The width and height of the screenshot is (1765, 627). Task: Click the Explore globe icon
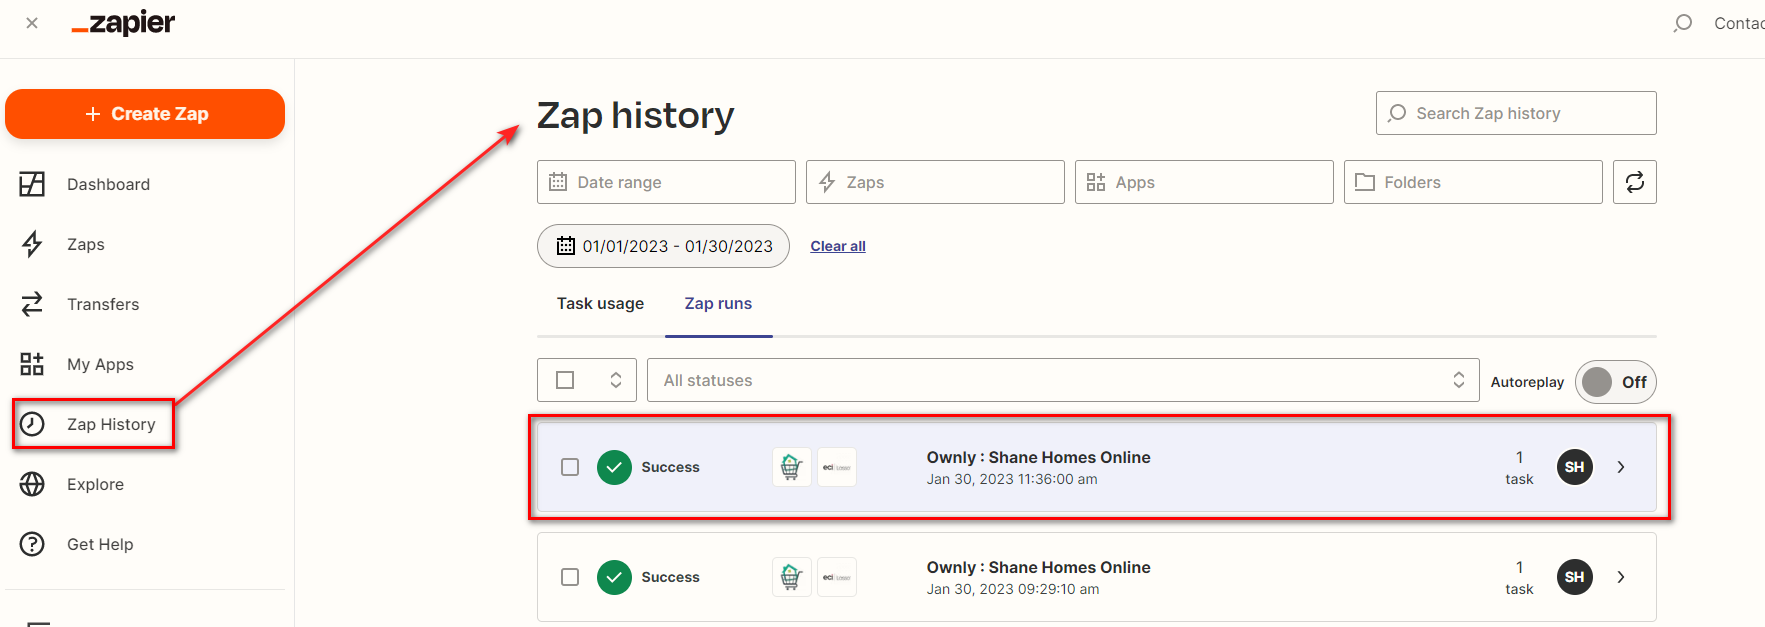point(32,484)
